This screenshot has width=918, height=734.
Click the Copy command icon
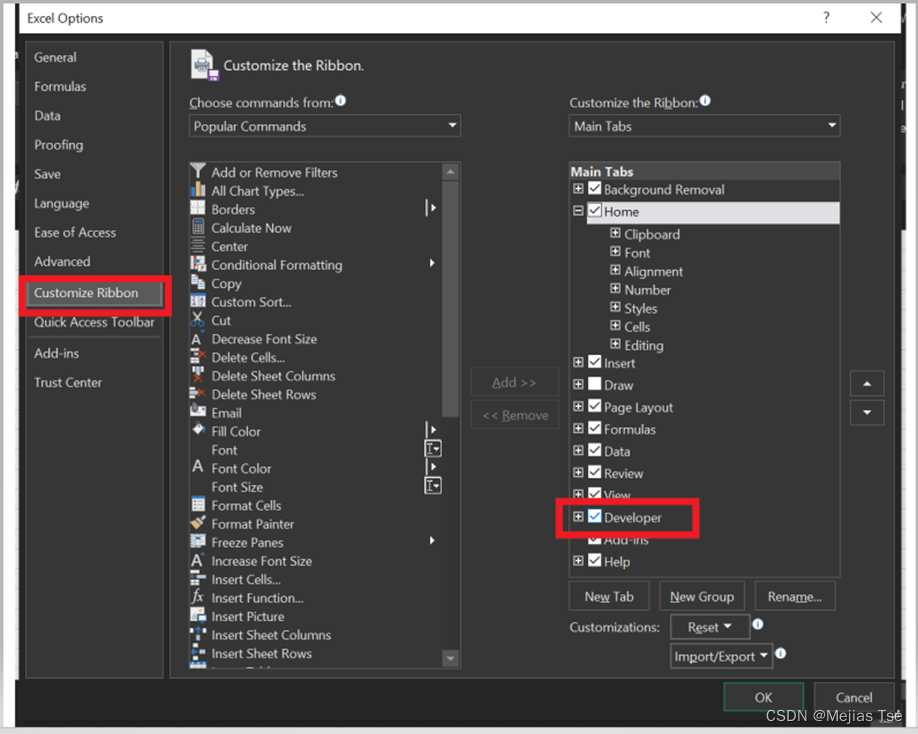(x=198, y=282)
